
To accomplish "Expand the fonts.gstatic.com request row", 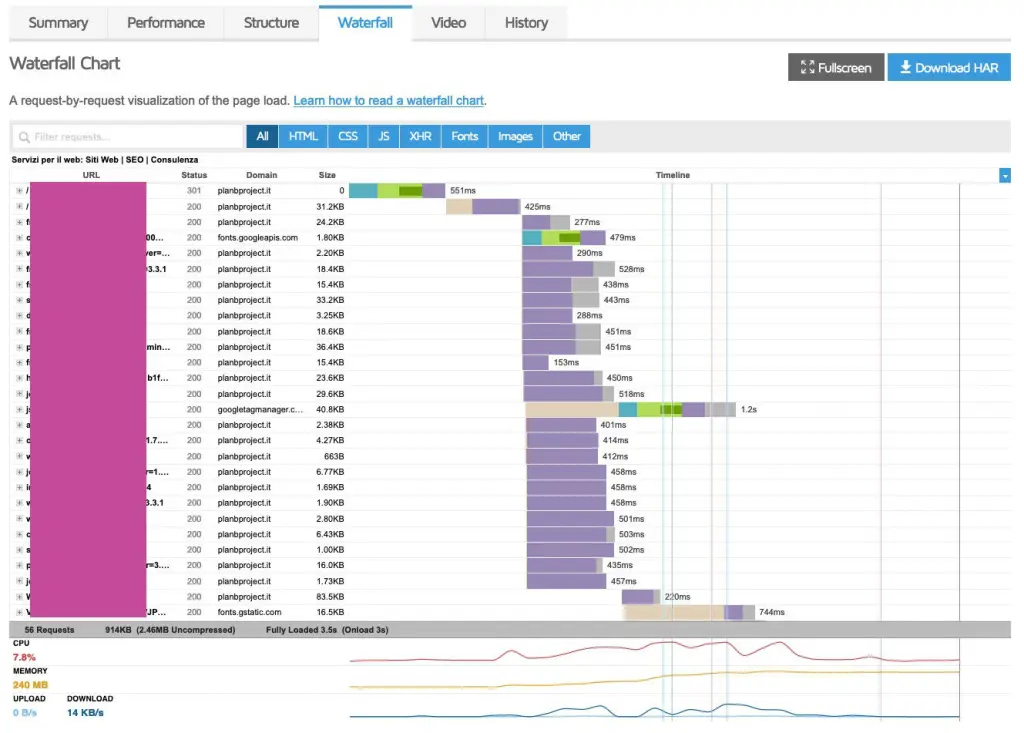I will coord(19,612).
